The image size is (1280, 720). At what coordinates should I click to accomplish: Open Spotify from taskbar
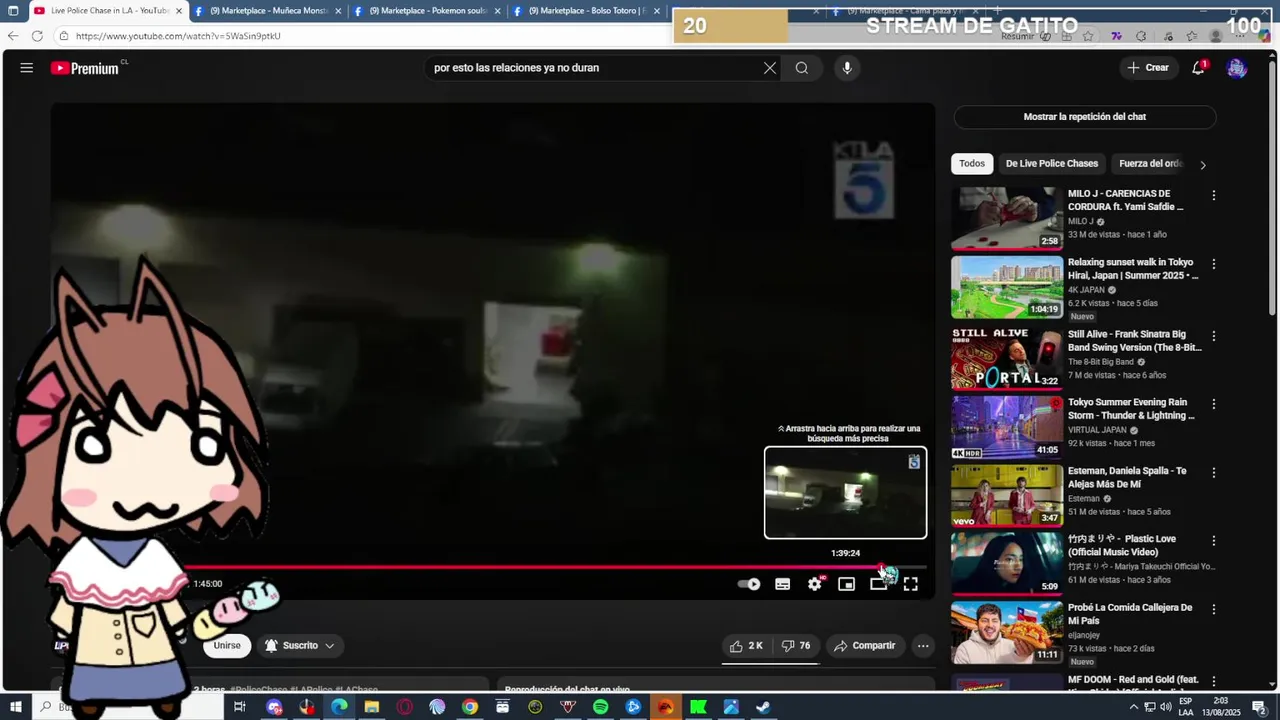[x=600, y=707]
